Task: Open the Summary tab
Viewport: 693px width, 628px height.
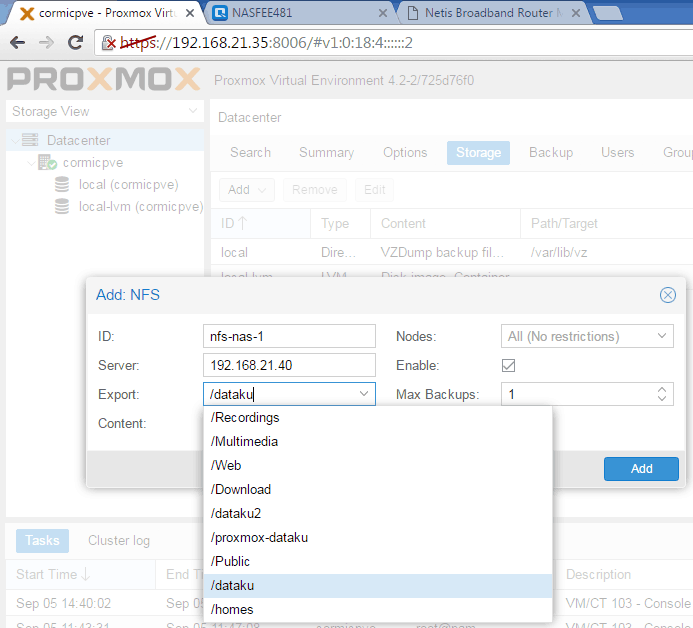Action: point(327,152)
